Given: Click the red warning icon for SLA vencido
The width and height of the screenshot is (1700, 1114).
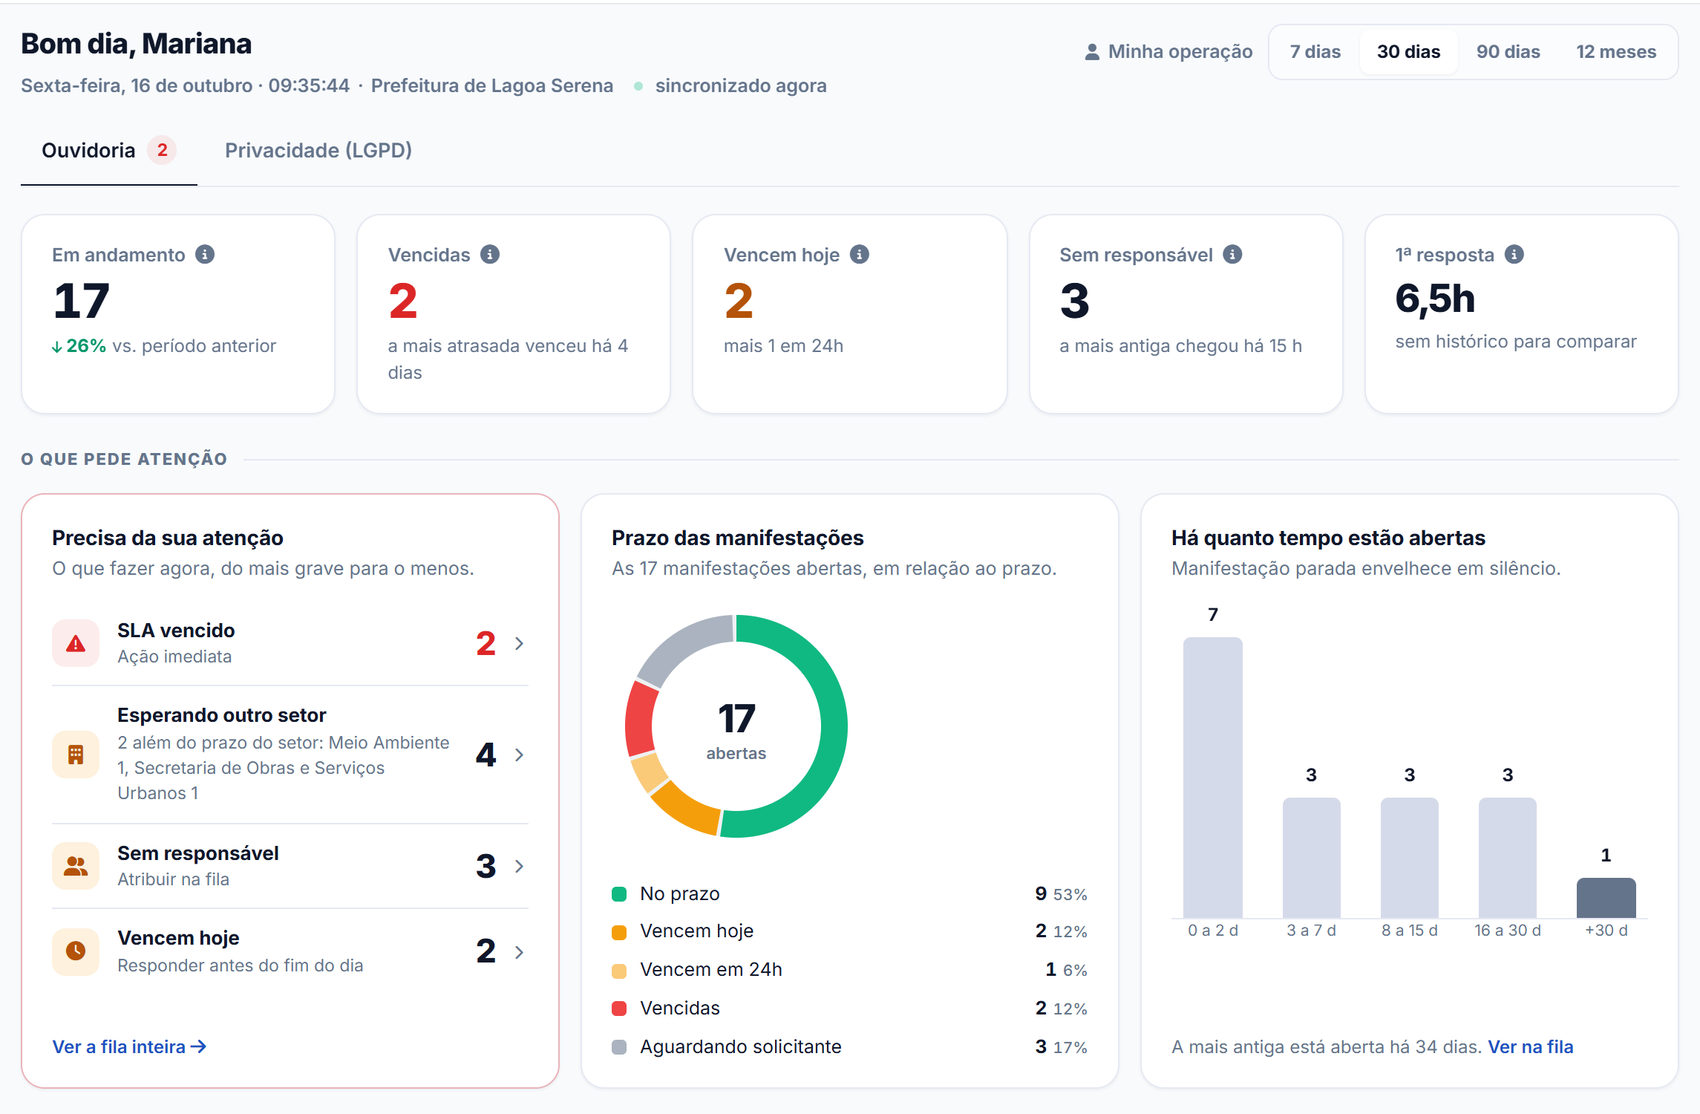Looking at the screenshot, I should tap(76, 643).
